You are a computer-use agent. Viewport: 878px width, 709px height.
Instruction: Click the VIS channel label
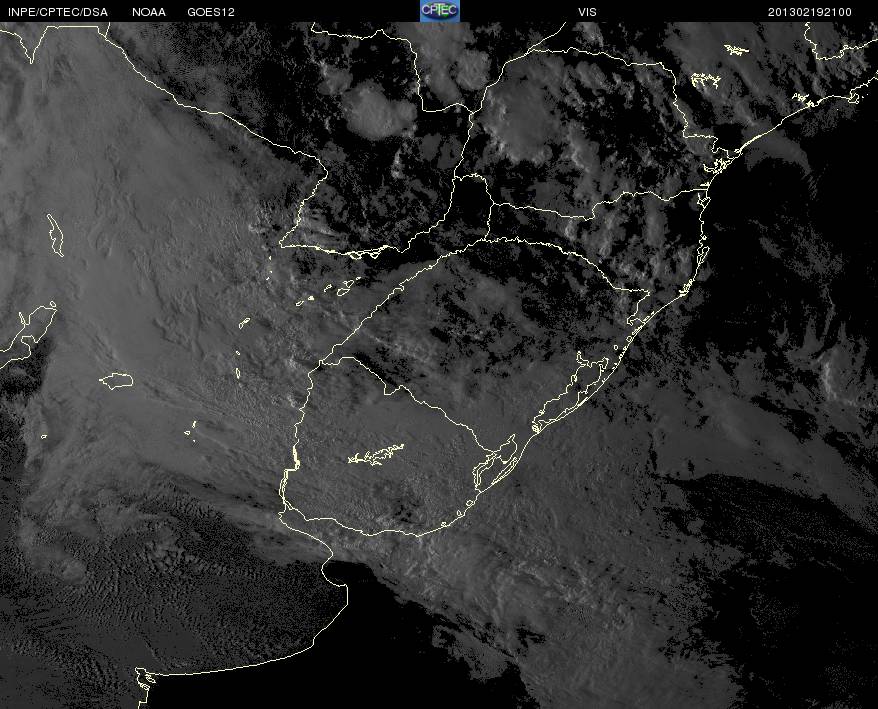coord(587,12)
